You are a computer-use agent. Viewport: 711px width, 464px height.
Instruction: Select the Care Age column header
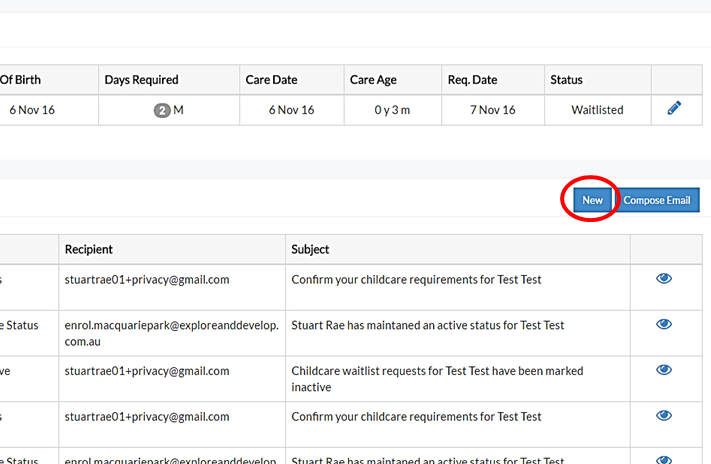(x=375, y=80)
